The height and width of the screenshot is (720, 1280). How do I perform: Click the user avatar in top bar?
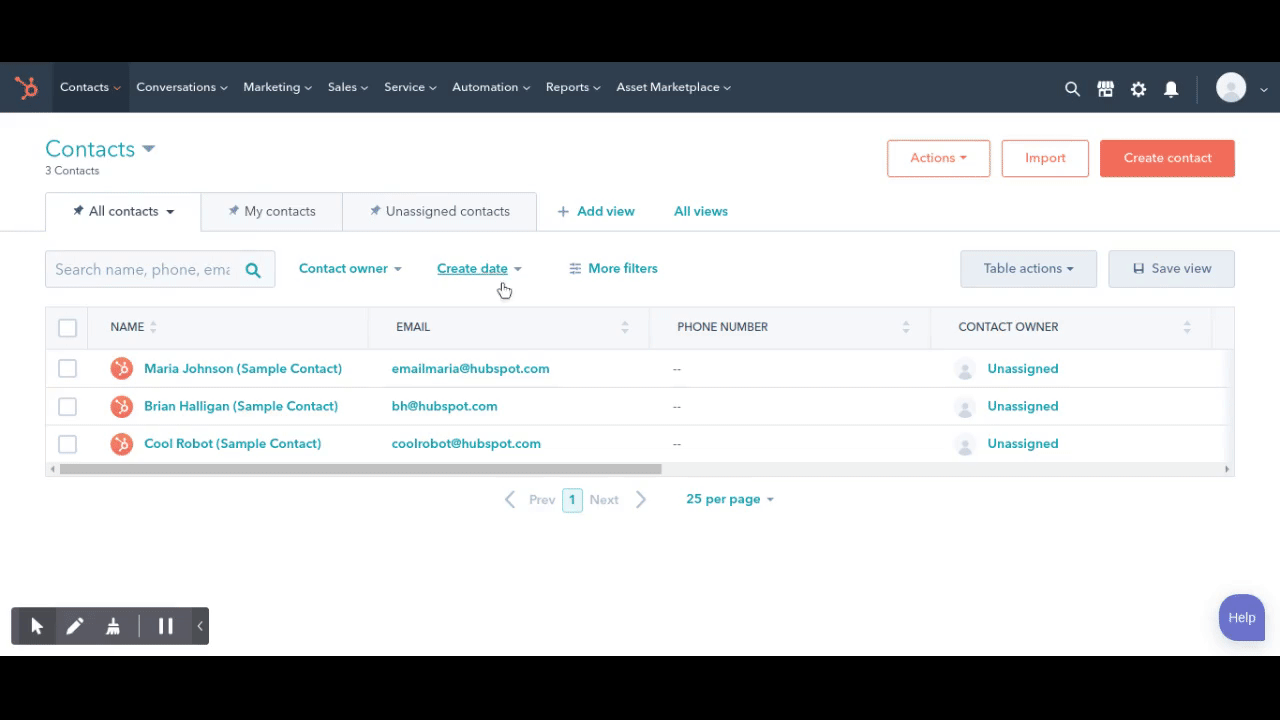click(1231, 88)
